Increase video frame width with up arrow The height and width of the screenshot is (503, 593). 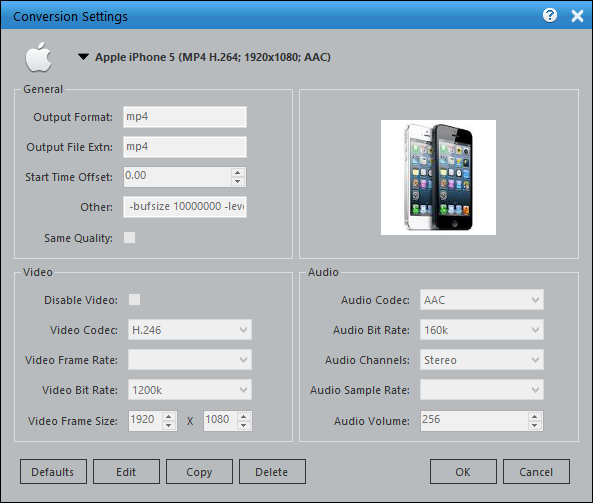pyautogui.click(x=169, y=416)
